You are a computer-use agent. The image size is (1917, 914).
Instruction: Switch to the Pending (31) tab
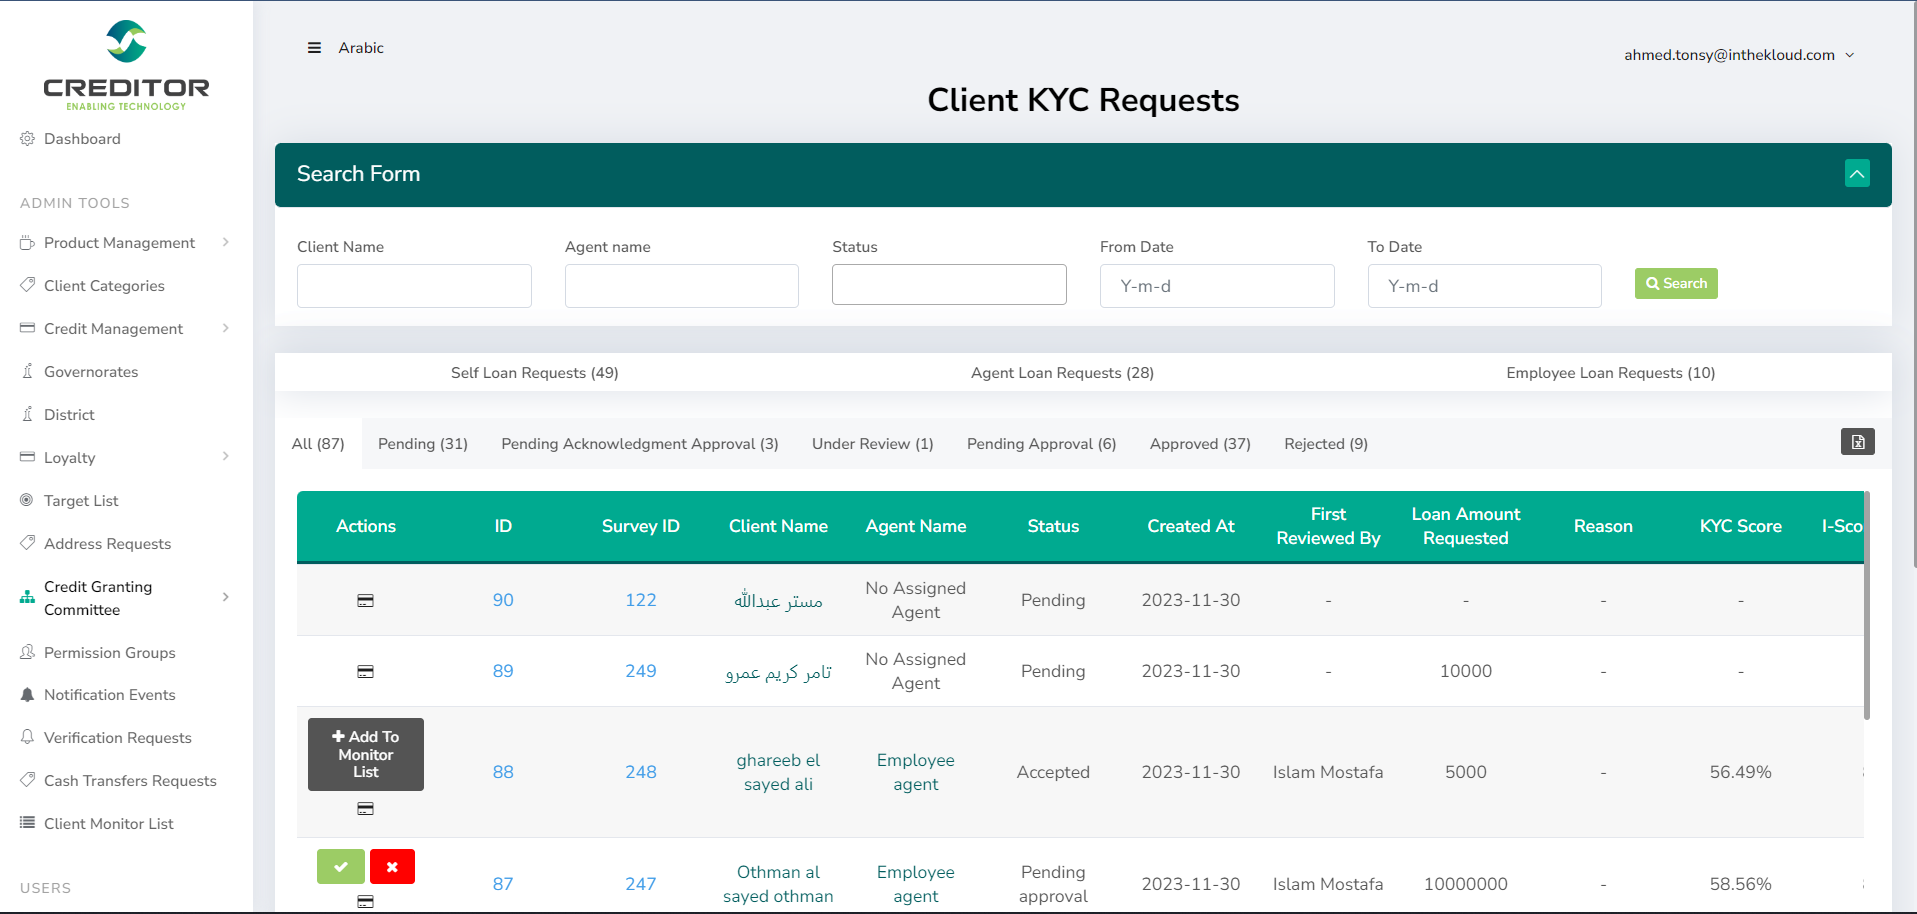point(422,444)
